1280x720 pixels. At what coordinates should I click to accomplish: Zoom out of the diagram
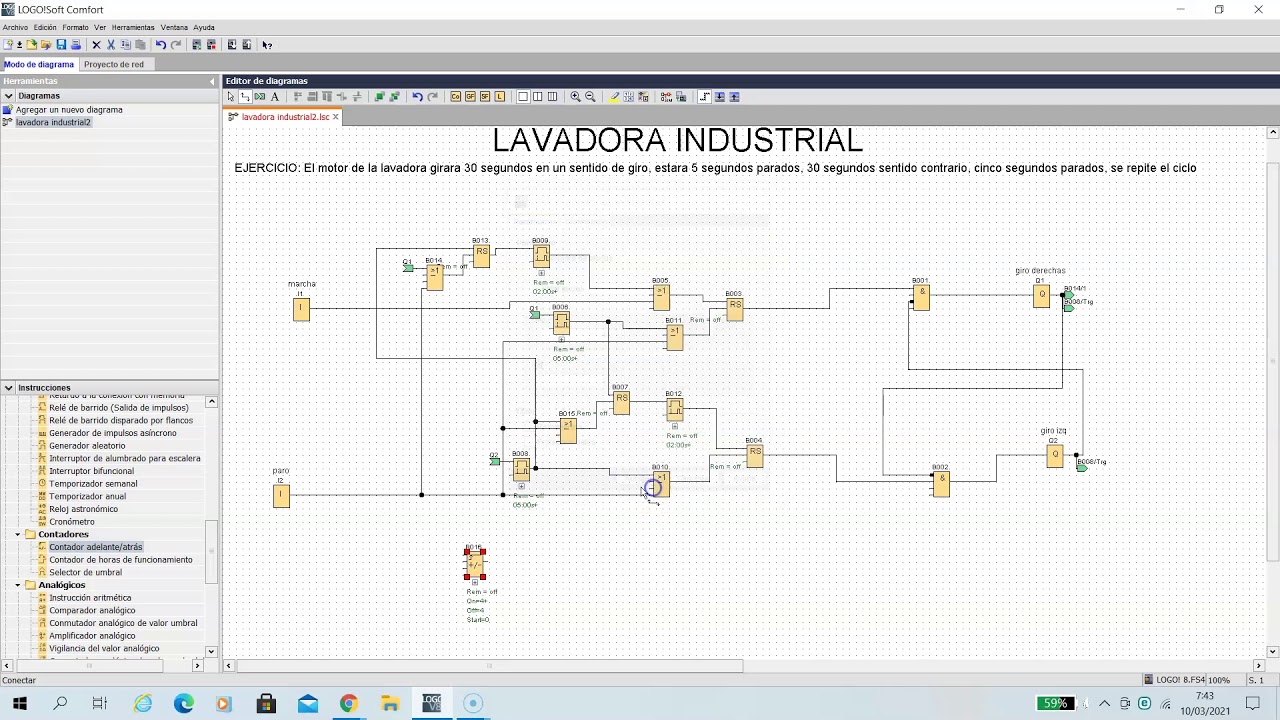(x=590, y=97)
